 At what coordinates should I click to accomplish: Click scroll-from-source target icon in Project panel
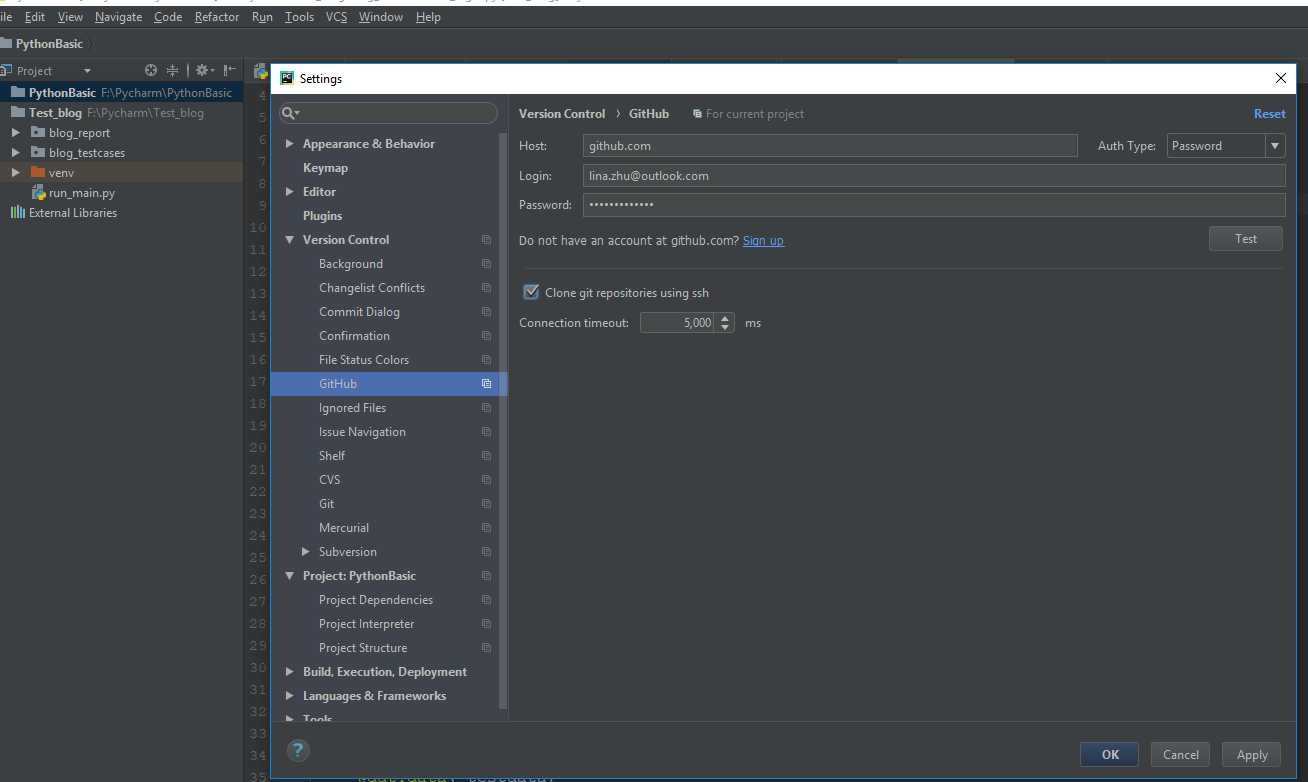tap(151, 70)
